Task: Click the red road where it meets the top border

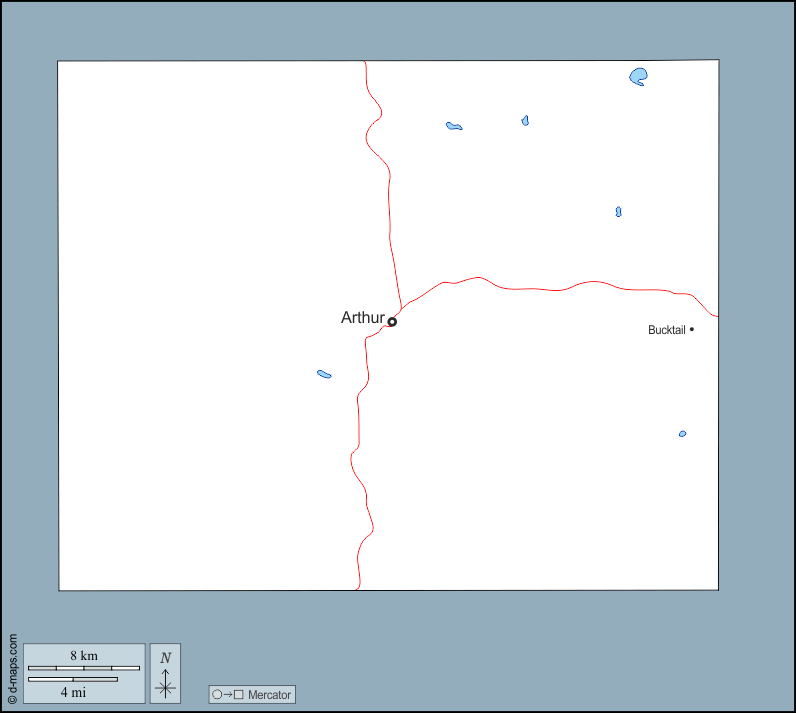Action: coord(365,63)
